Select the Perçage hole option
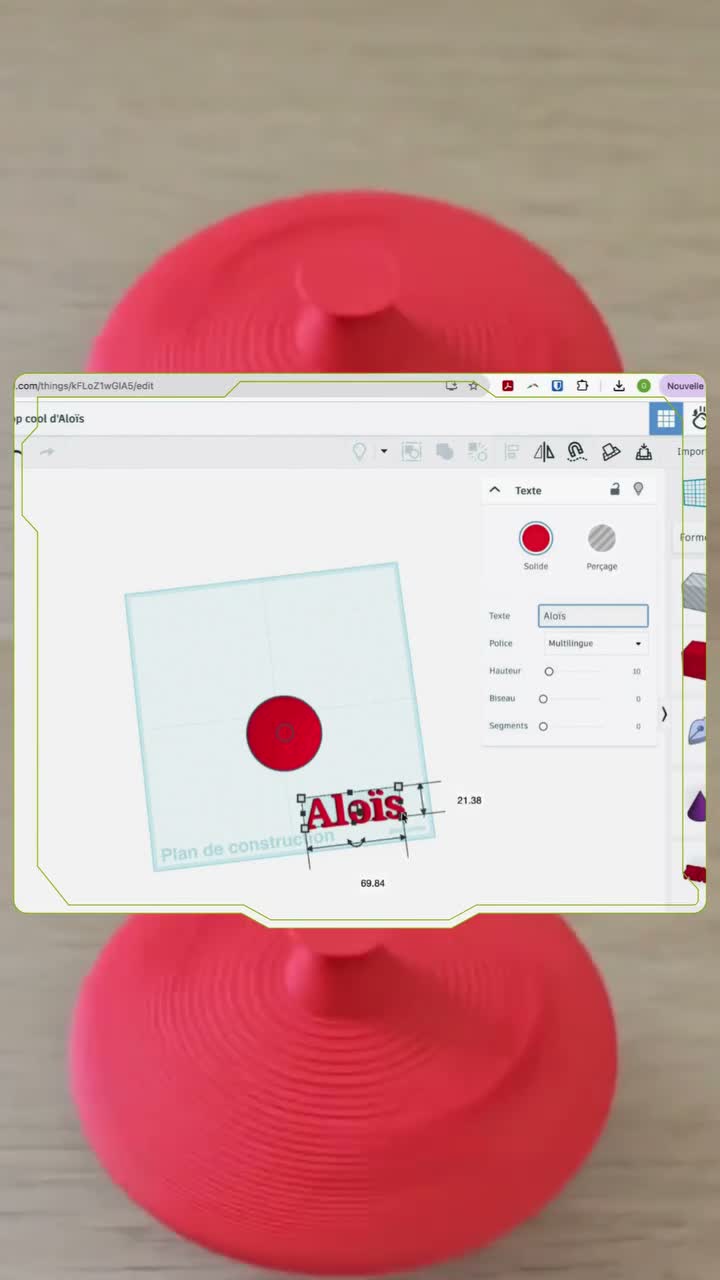720x1280 pixels. pyautogui.click(x=602, y=538)
